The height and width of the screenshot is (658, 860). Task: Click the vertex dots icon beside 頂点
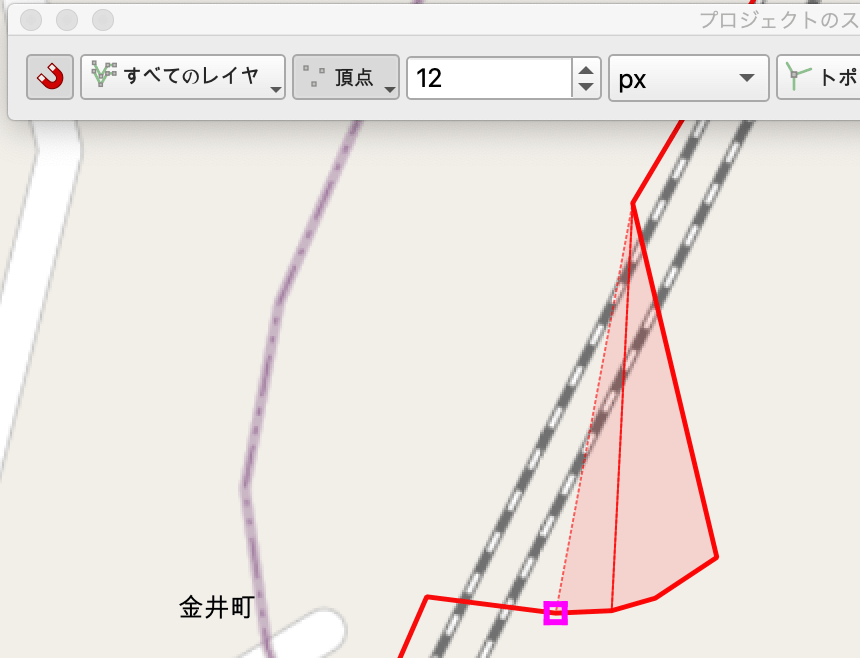(314, 76)
